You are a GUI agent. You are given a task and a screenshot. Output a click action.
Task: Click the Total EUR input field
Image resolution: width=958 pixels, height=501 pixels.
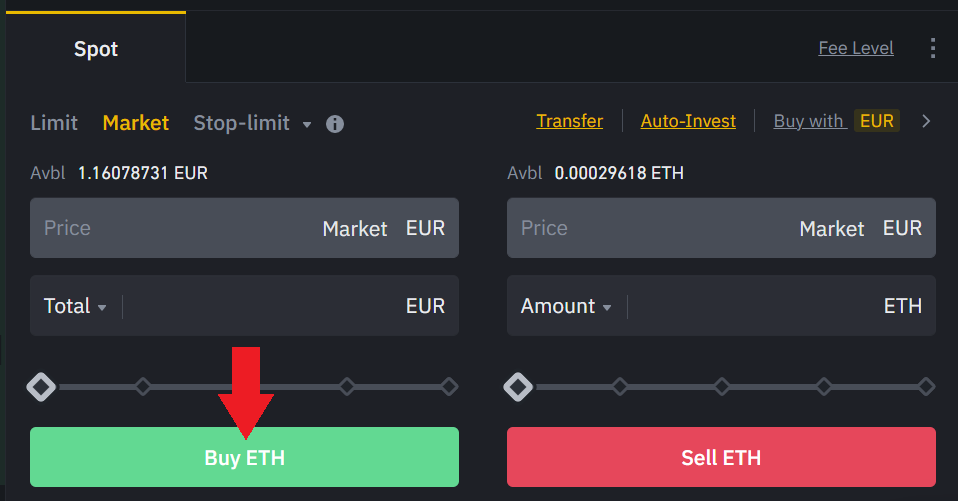pos(260,306)
